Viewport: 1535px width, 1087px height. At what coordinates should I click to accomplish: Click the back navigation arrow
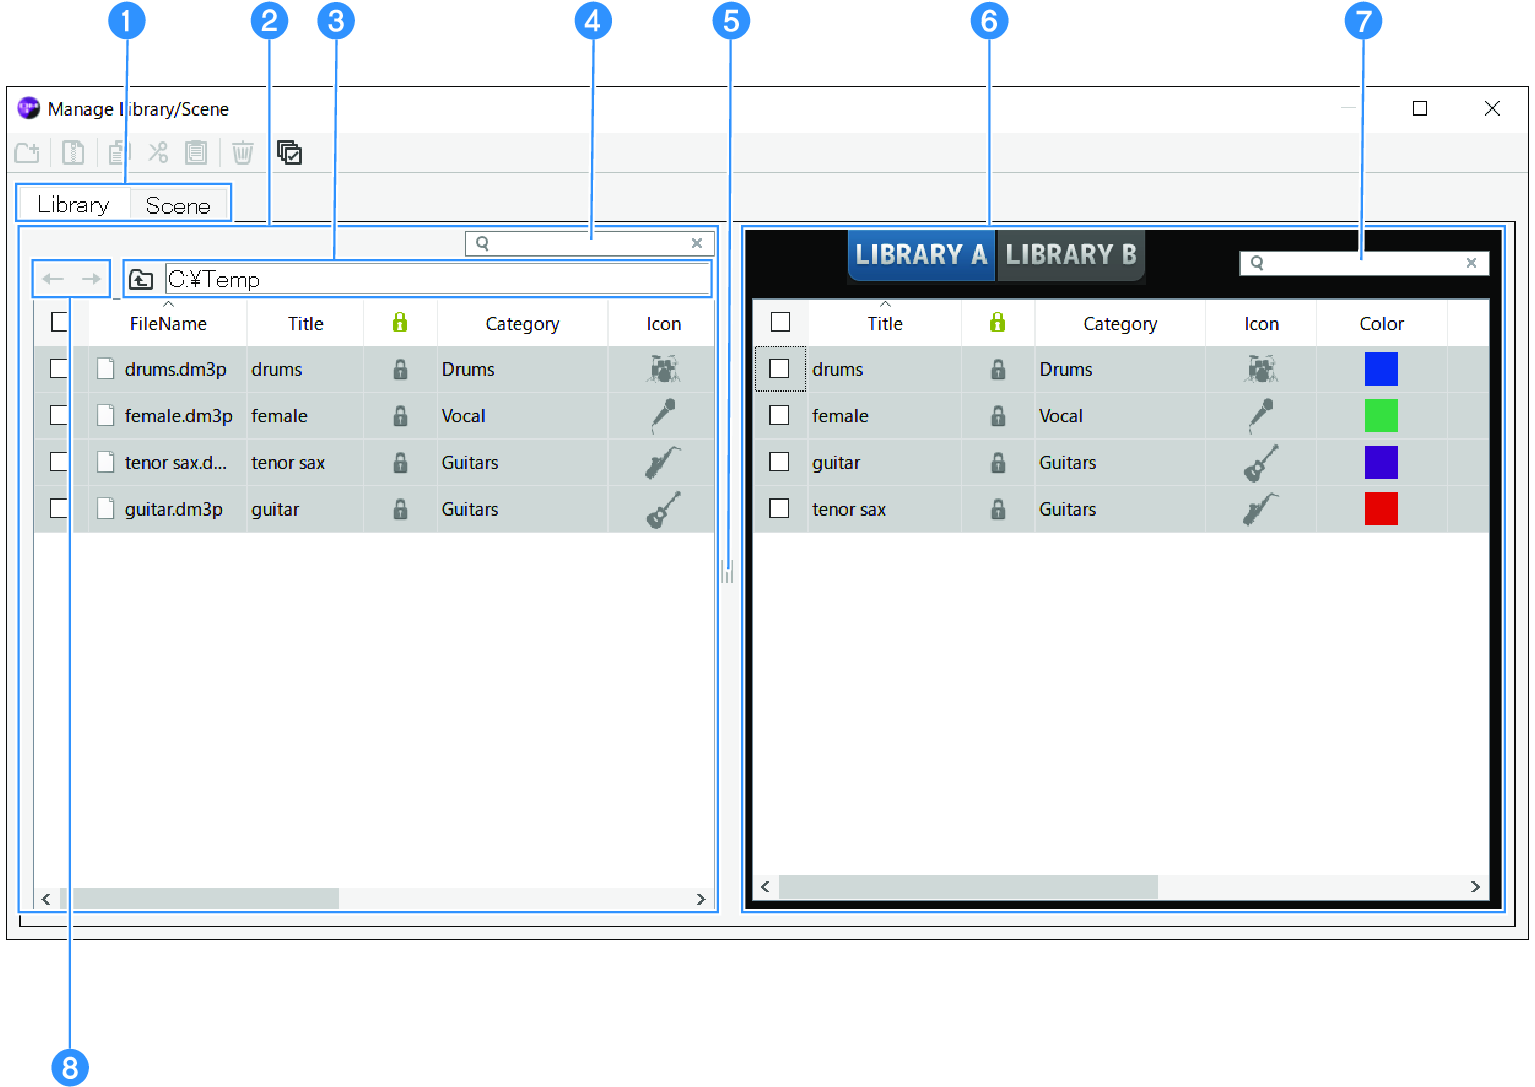tap(53, 278)
